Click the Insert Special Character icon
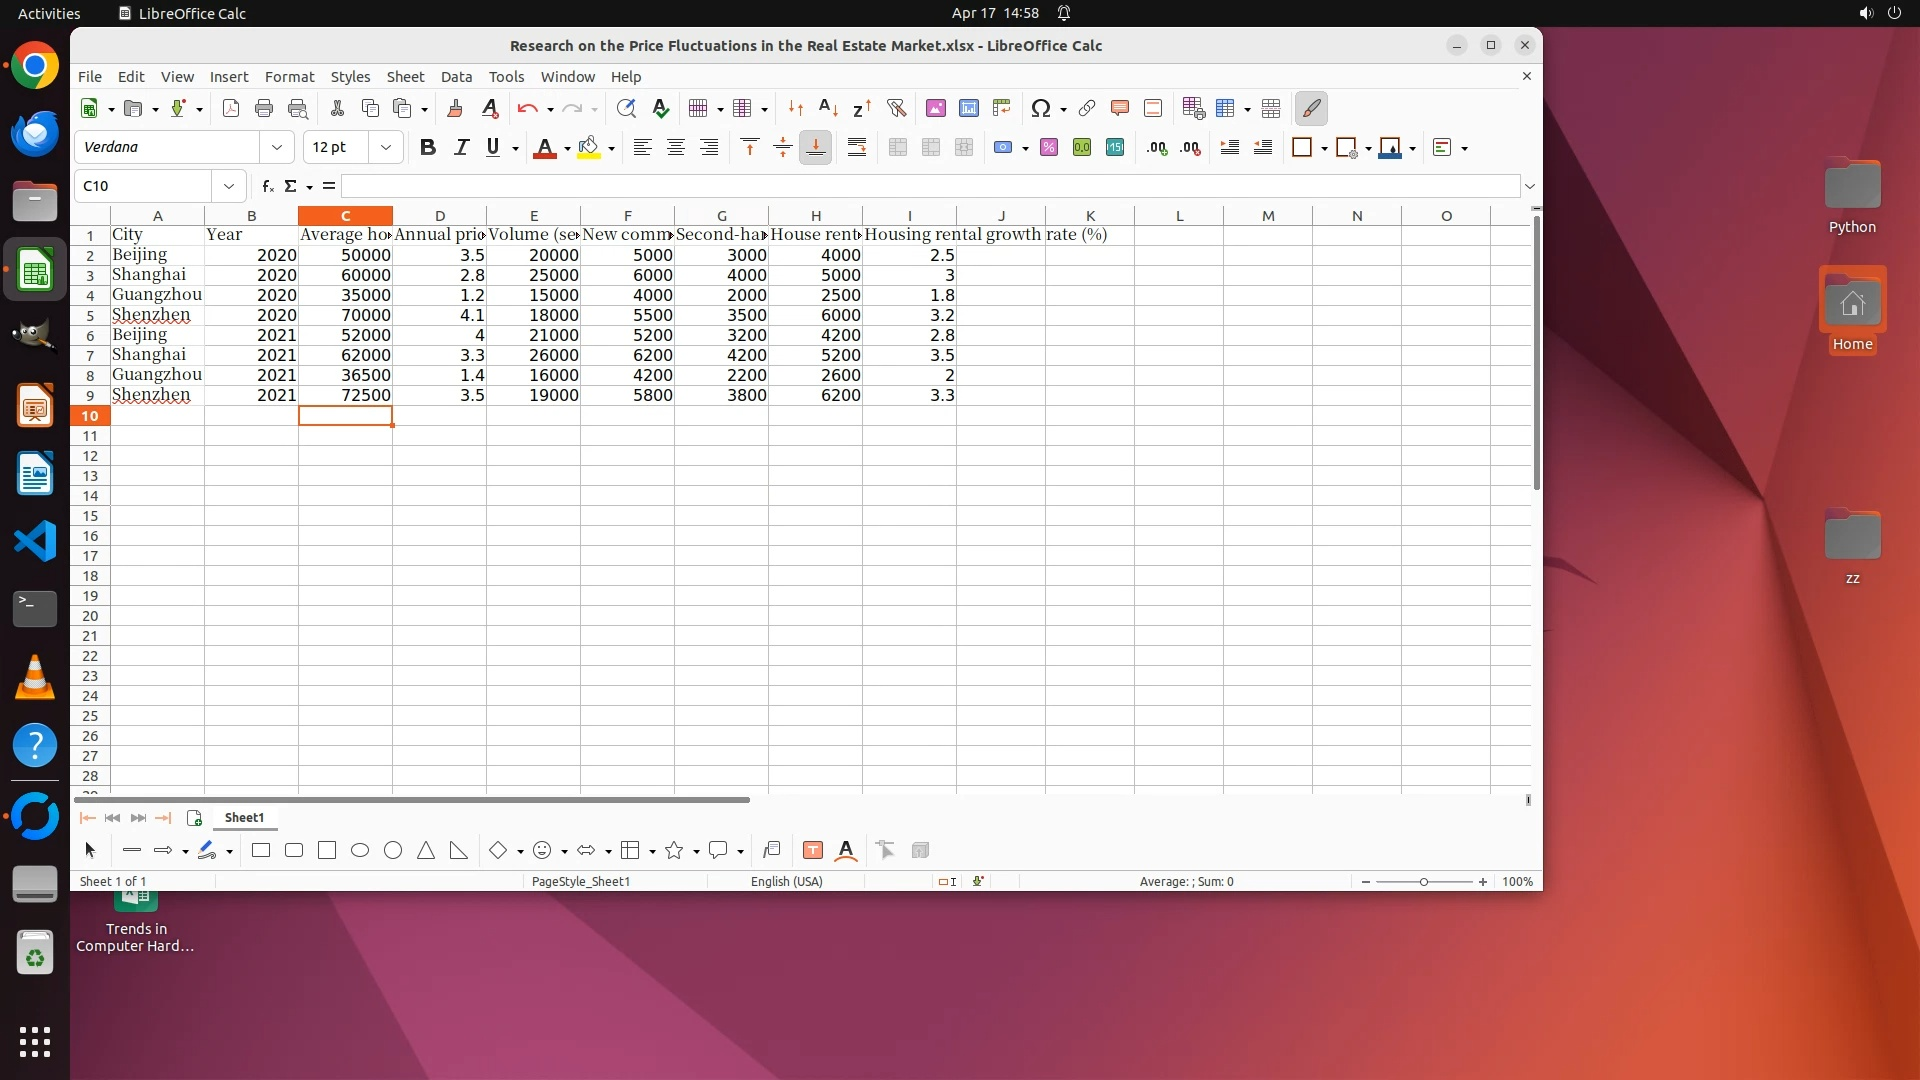The image size is (1920, 1080). click(1040, 108)
